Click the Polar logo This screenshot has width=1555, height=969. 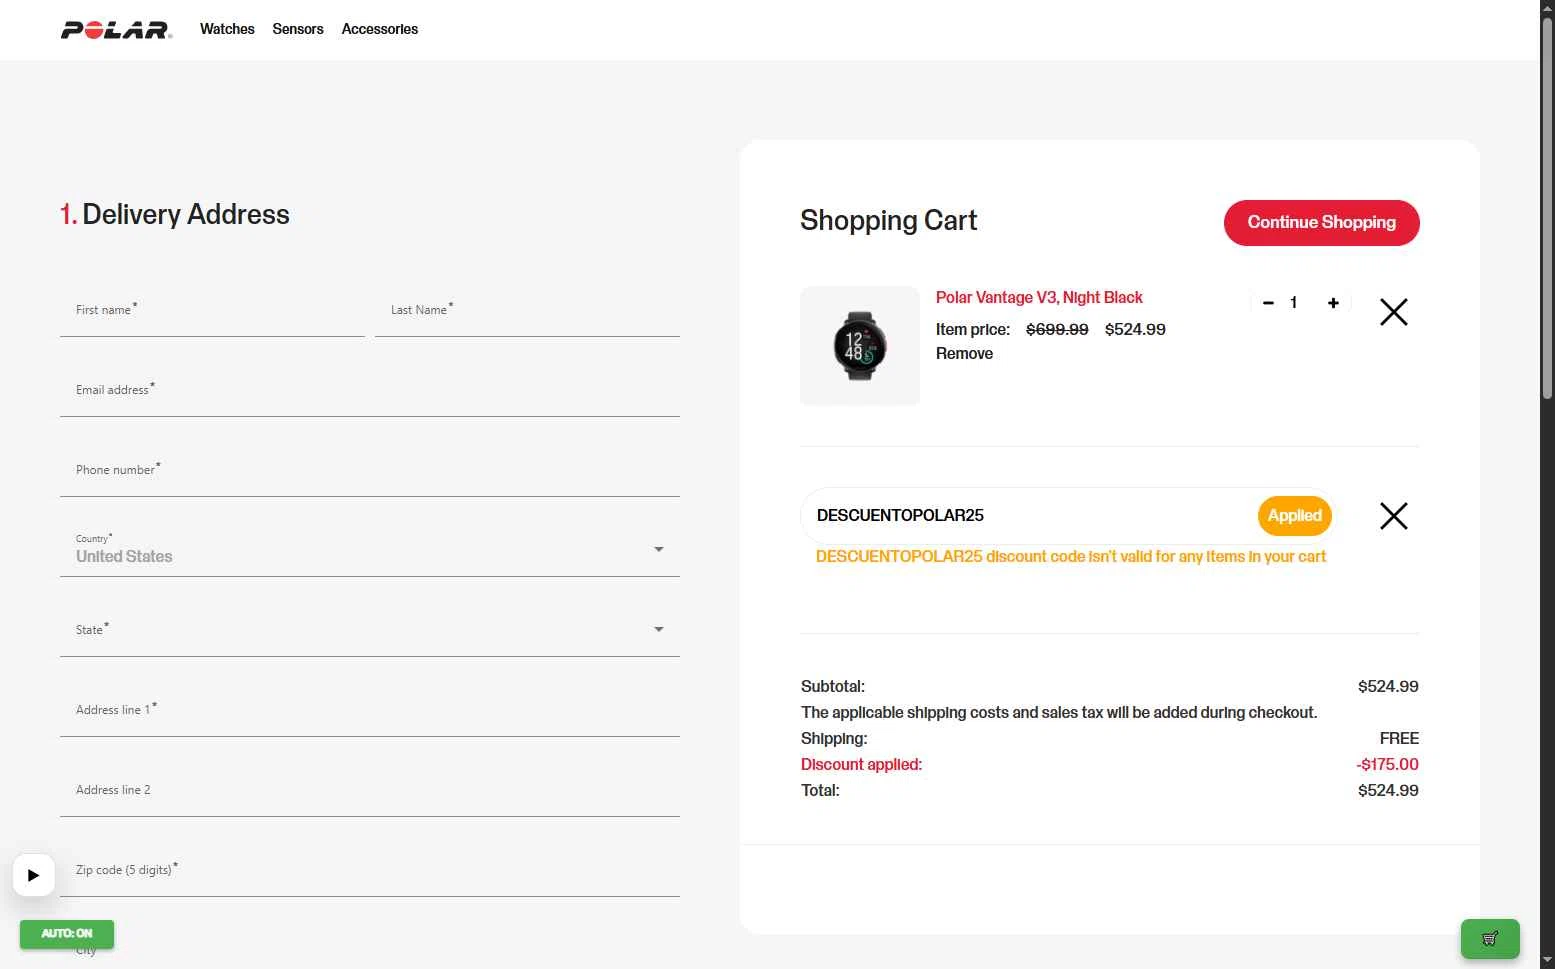tap(117, 30)
